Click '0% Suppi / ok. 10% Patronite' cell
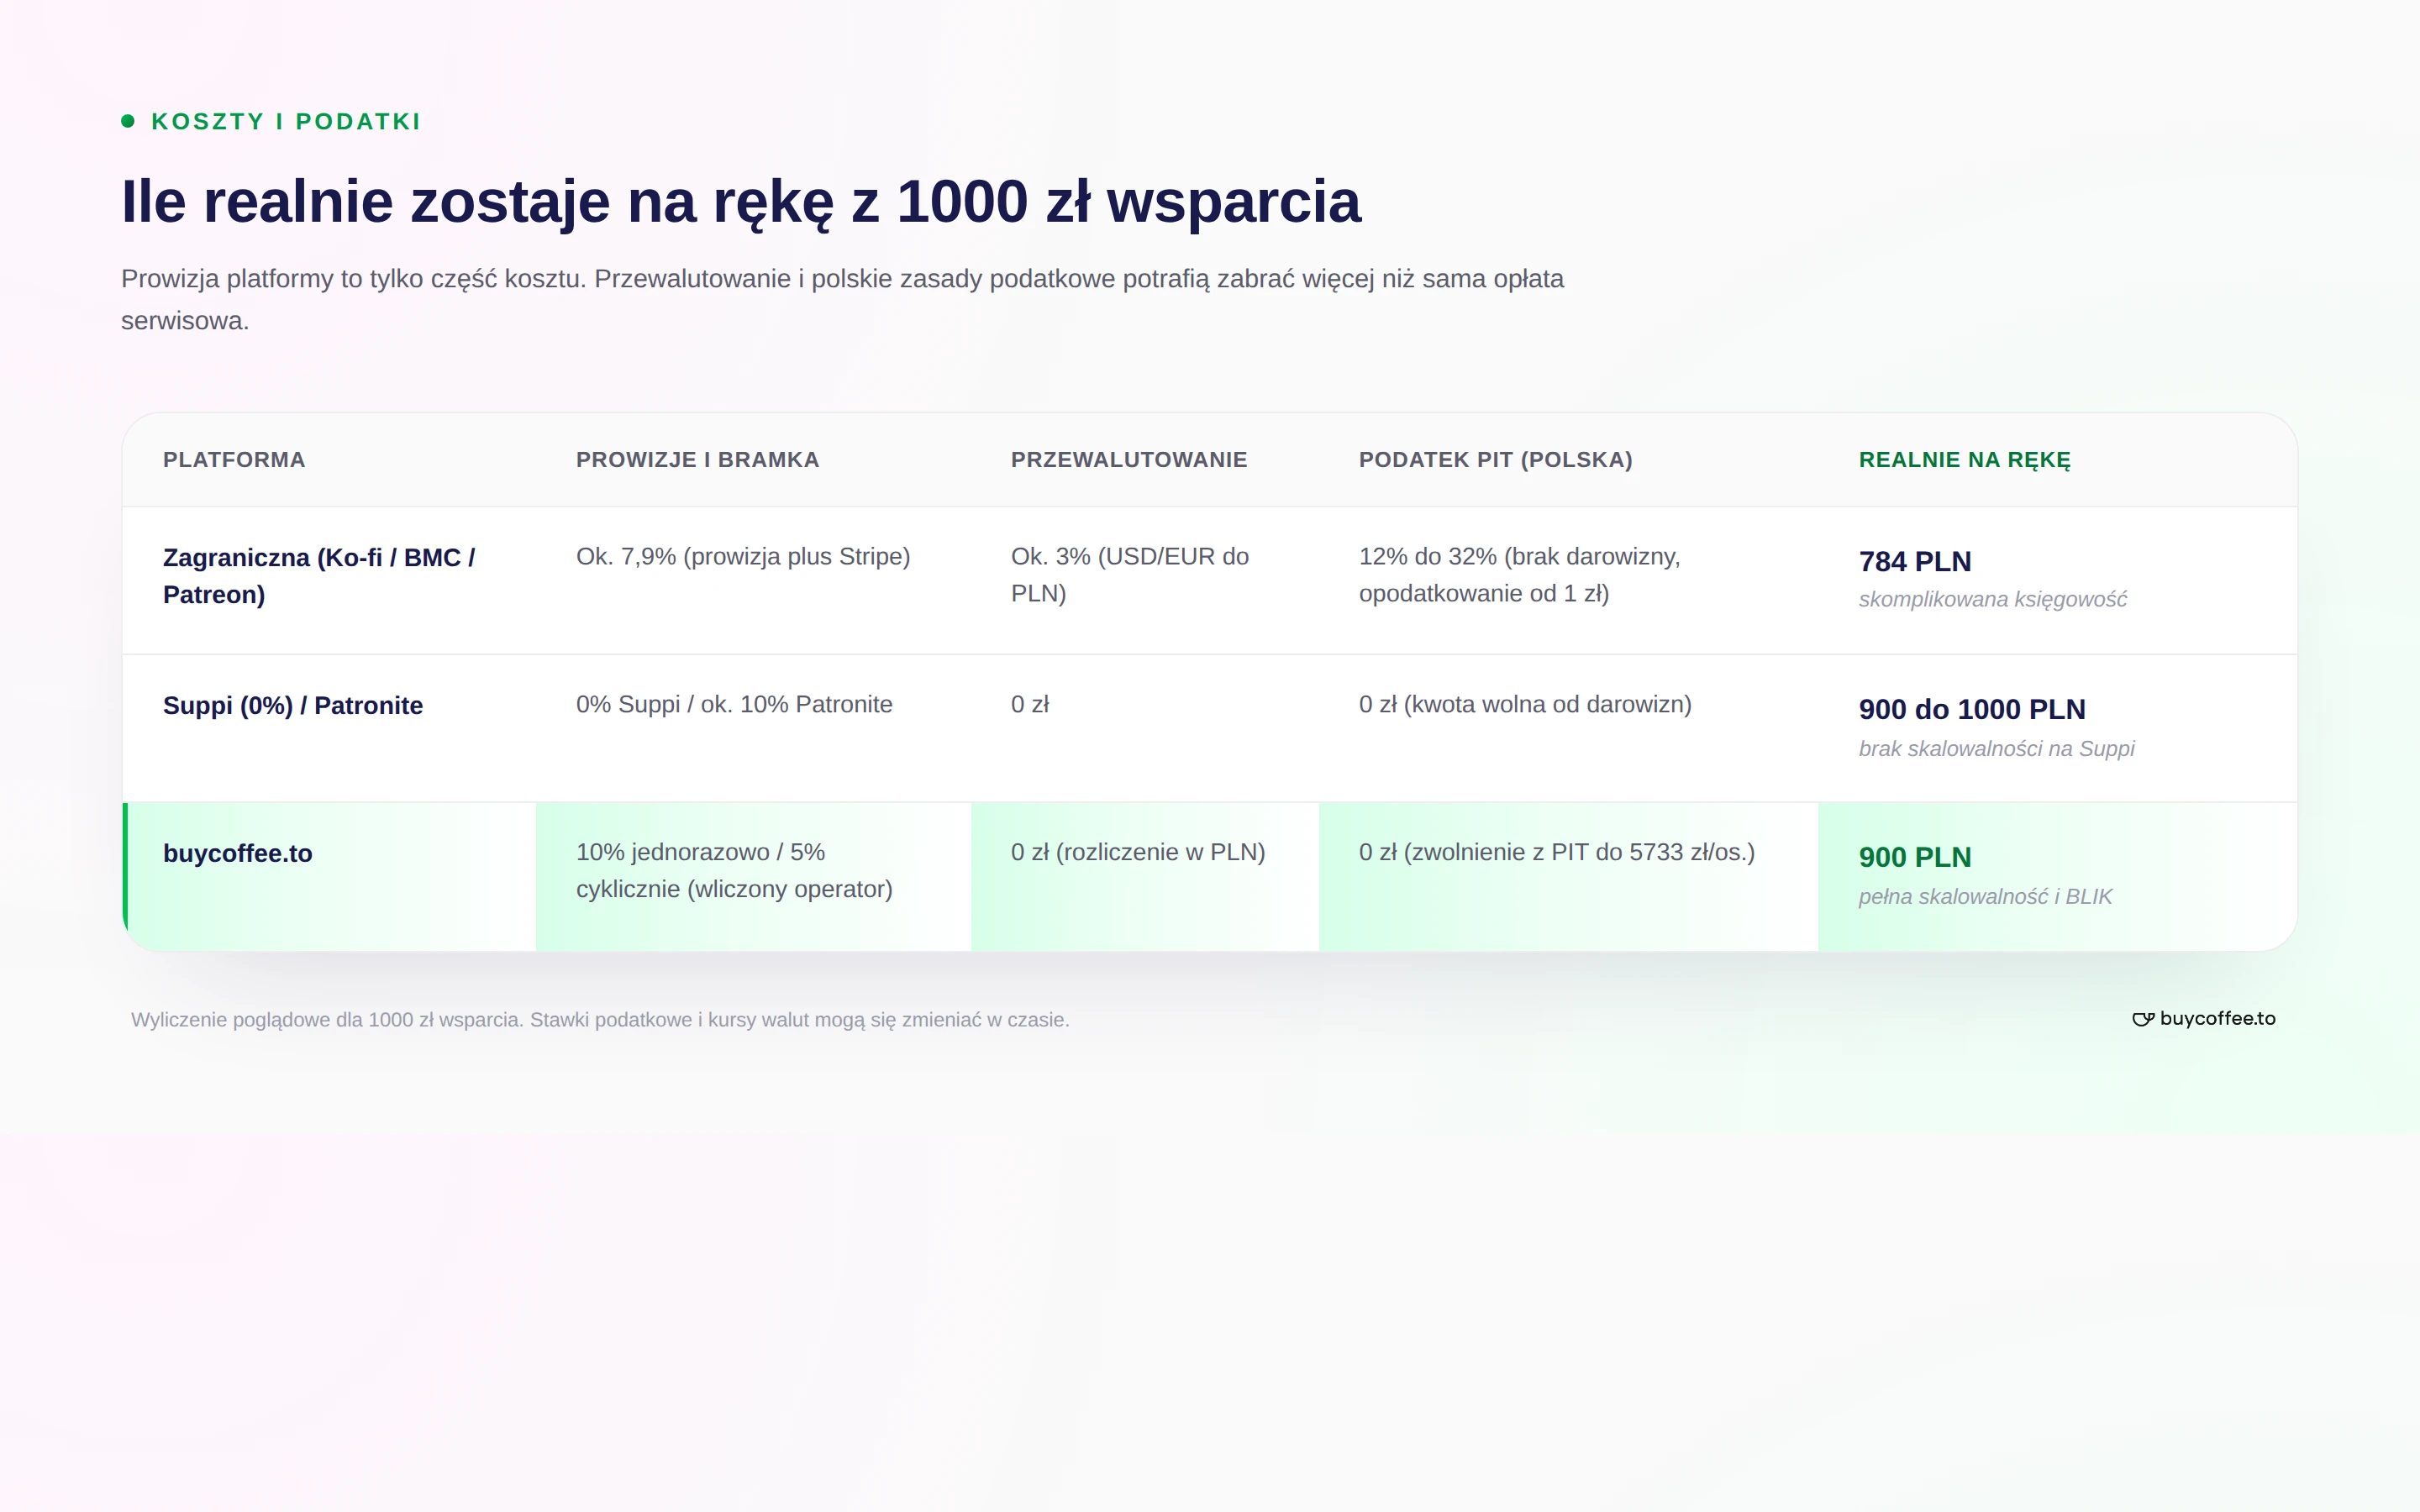 (734, 705)
